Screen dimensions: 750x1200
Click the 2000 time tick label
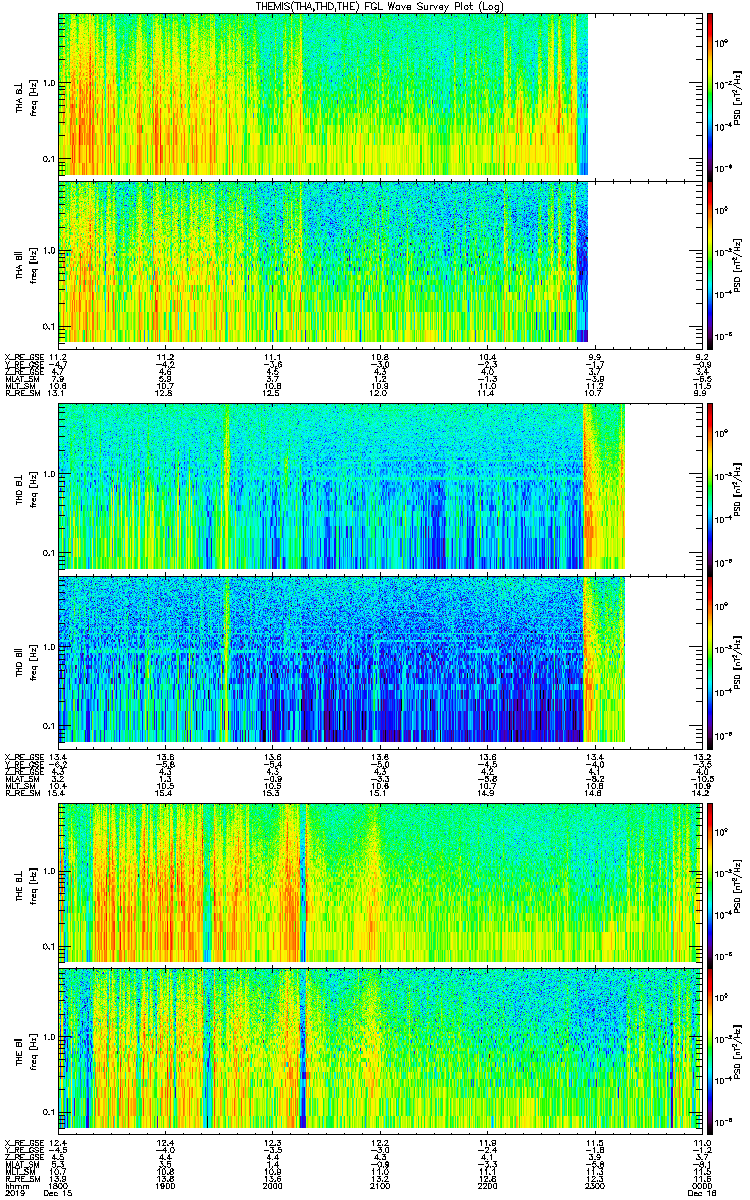click(x=272, y=1185)
